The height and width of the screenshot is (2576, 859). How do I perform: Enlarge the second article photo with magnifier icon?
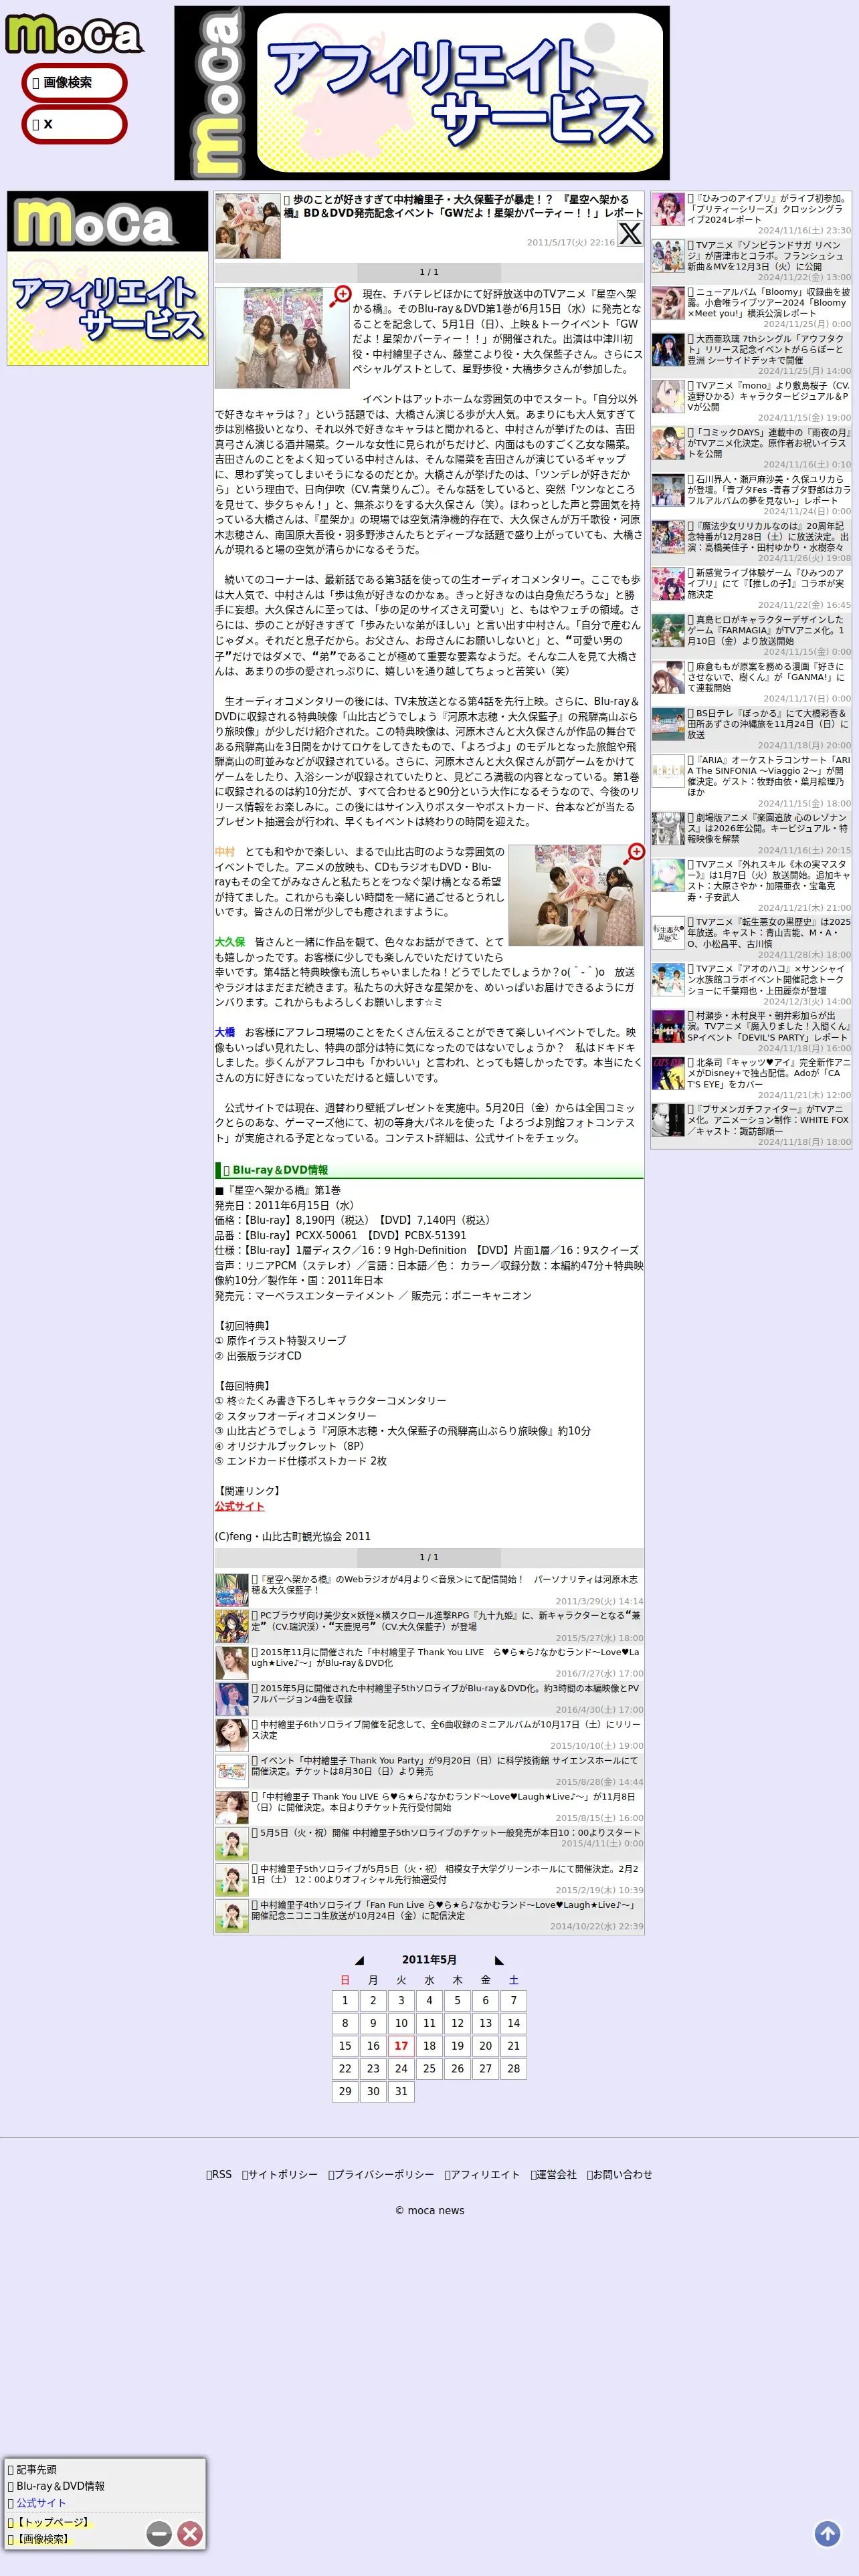tap(634, 854)
